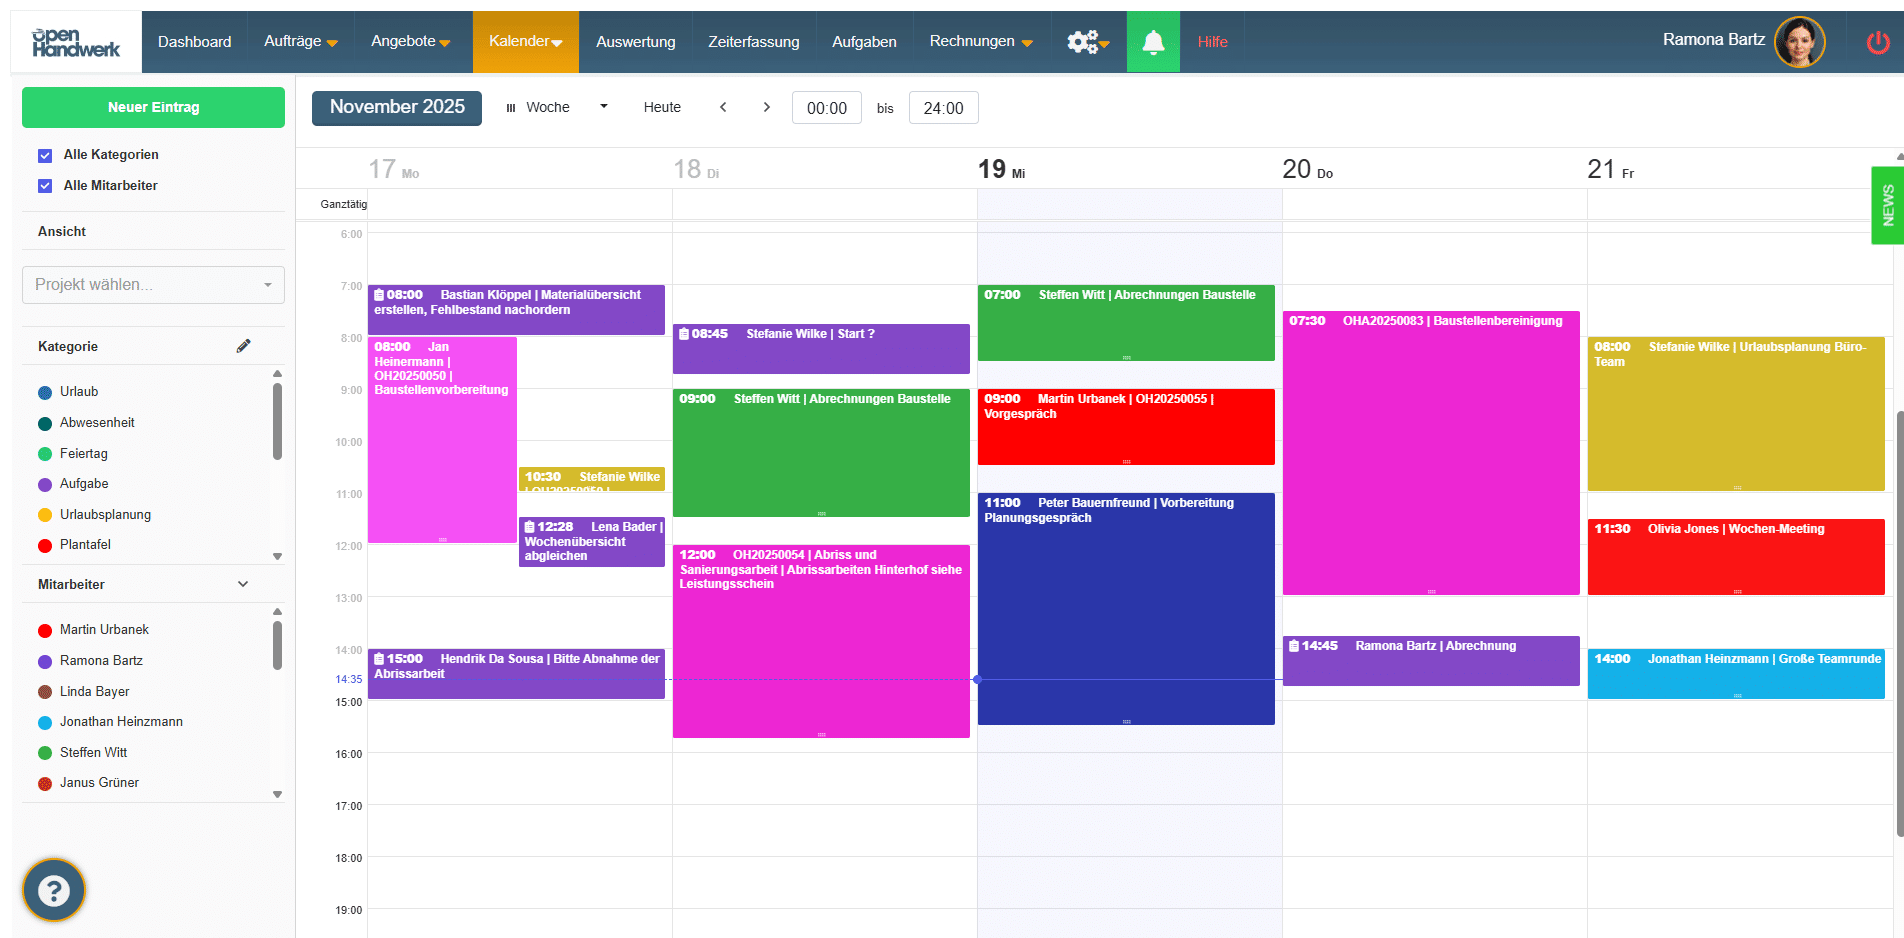The height and width of the screenshot is (938, 1904).
Task: Click the Heute button
Action: click(x=662, y=107)
